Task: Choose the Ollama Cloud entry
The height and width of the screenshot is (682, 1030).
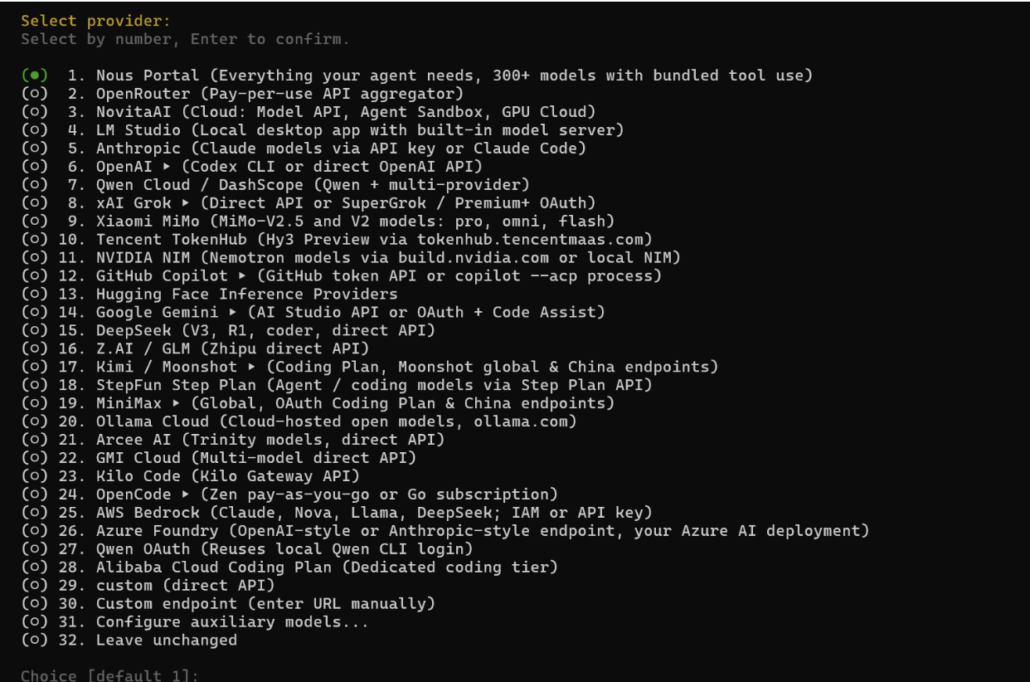Action: pyautogui.click(x=299, y=422)
